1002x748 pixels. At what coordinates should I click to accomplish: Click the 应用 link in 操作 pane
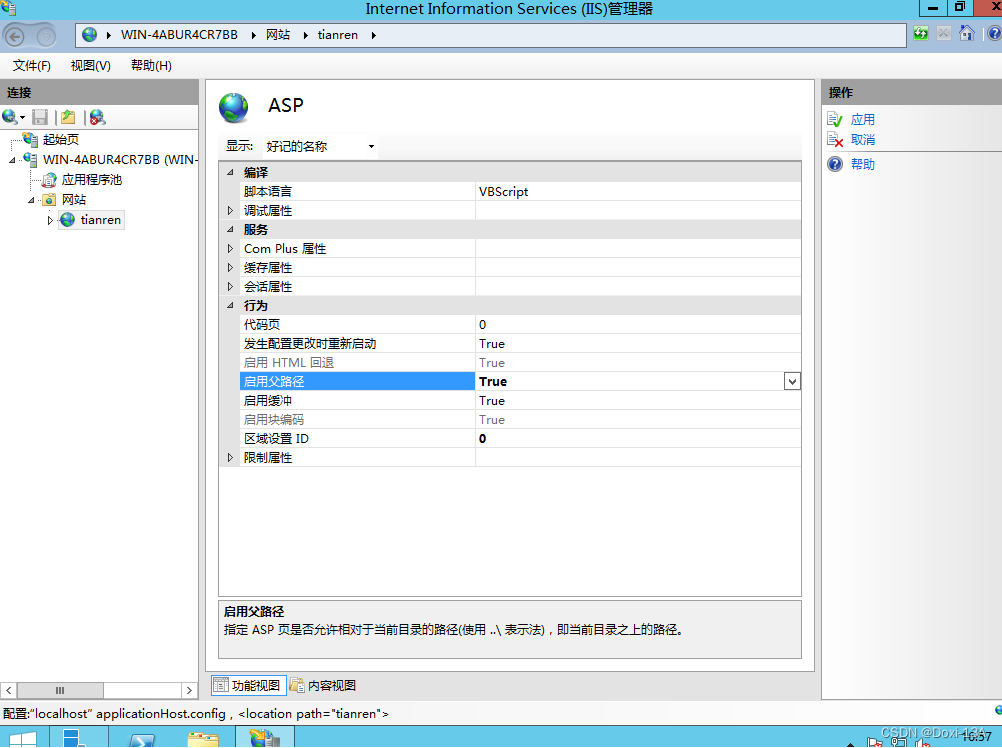(x=863, y=119)
